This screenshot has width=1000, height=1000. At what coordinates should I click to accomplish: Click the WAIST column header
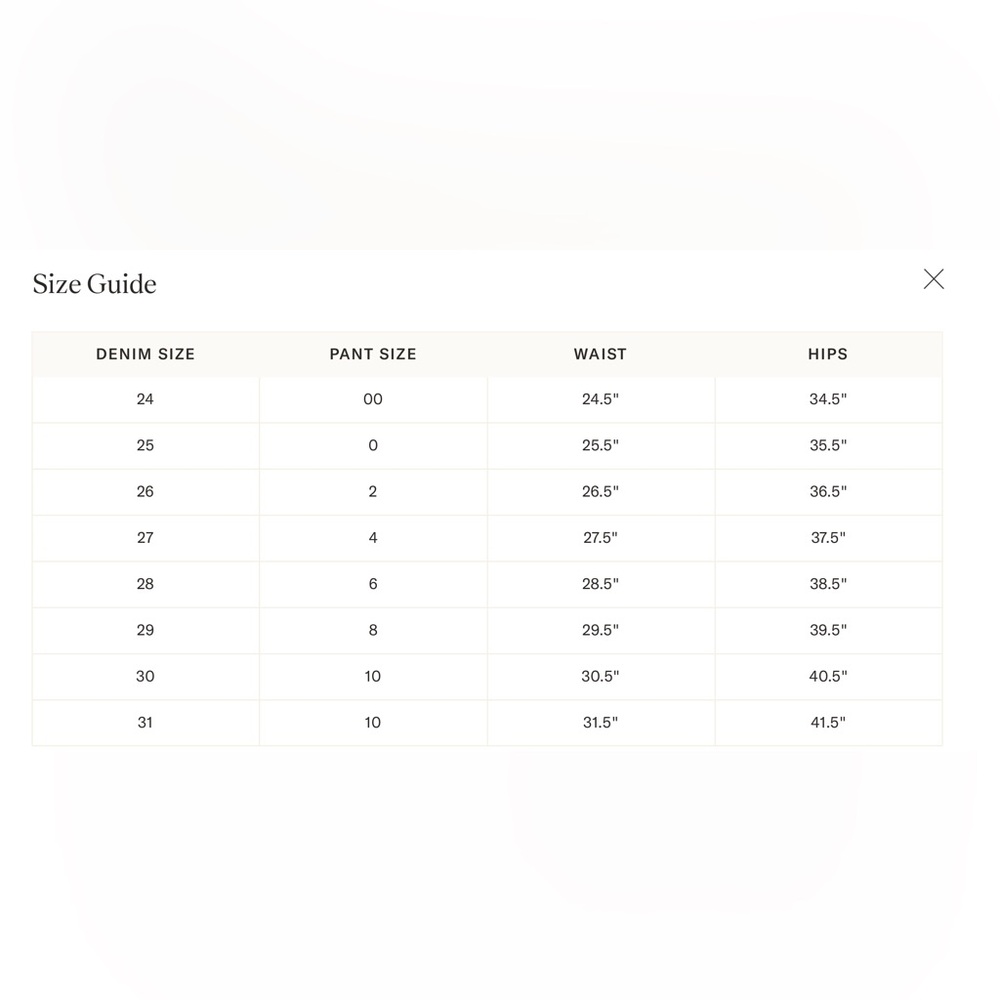click(600, 354)
